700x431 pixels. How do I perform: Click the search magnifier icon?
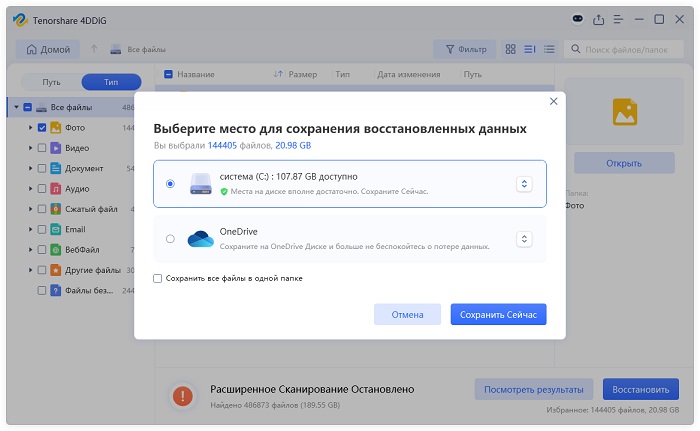(x=576, y=49)
